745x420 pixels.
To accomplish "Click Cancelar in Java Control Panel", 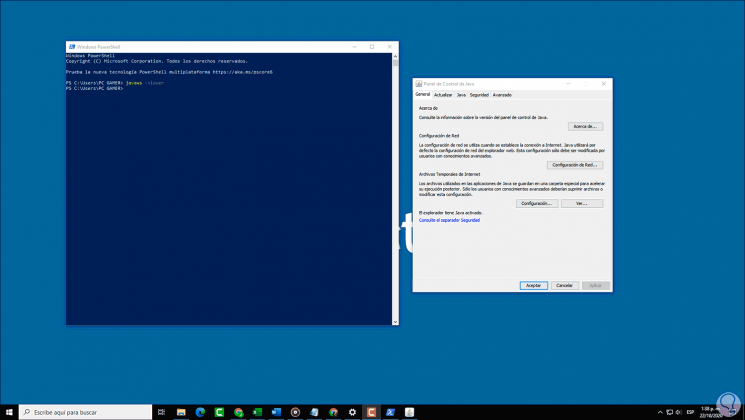I will click(564, 286).
